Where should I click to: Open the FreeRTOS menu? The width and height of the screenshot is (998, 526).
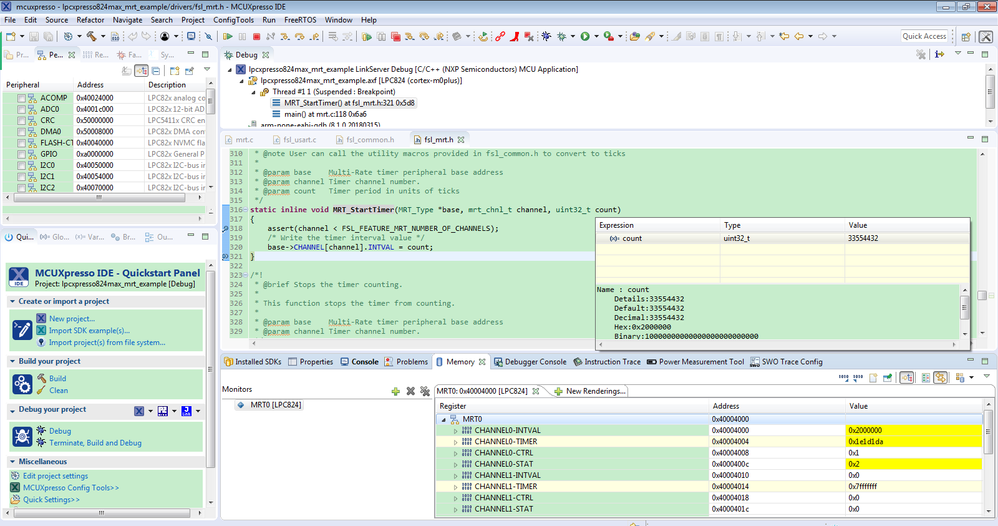pos(300,20)
